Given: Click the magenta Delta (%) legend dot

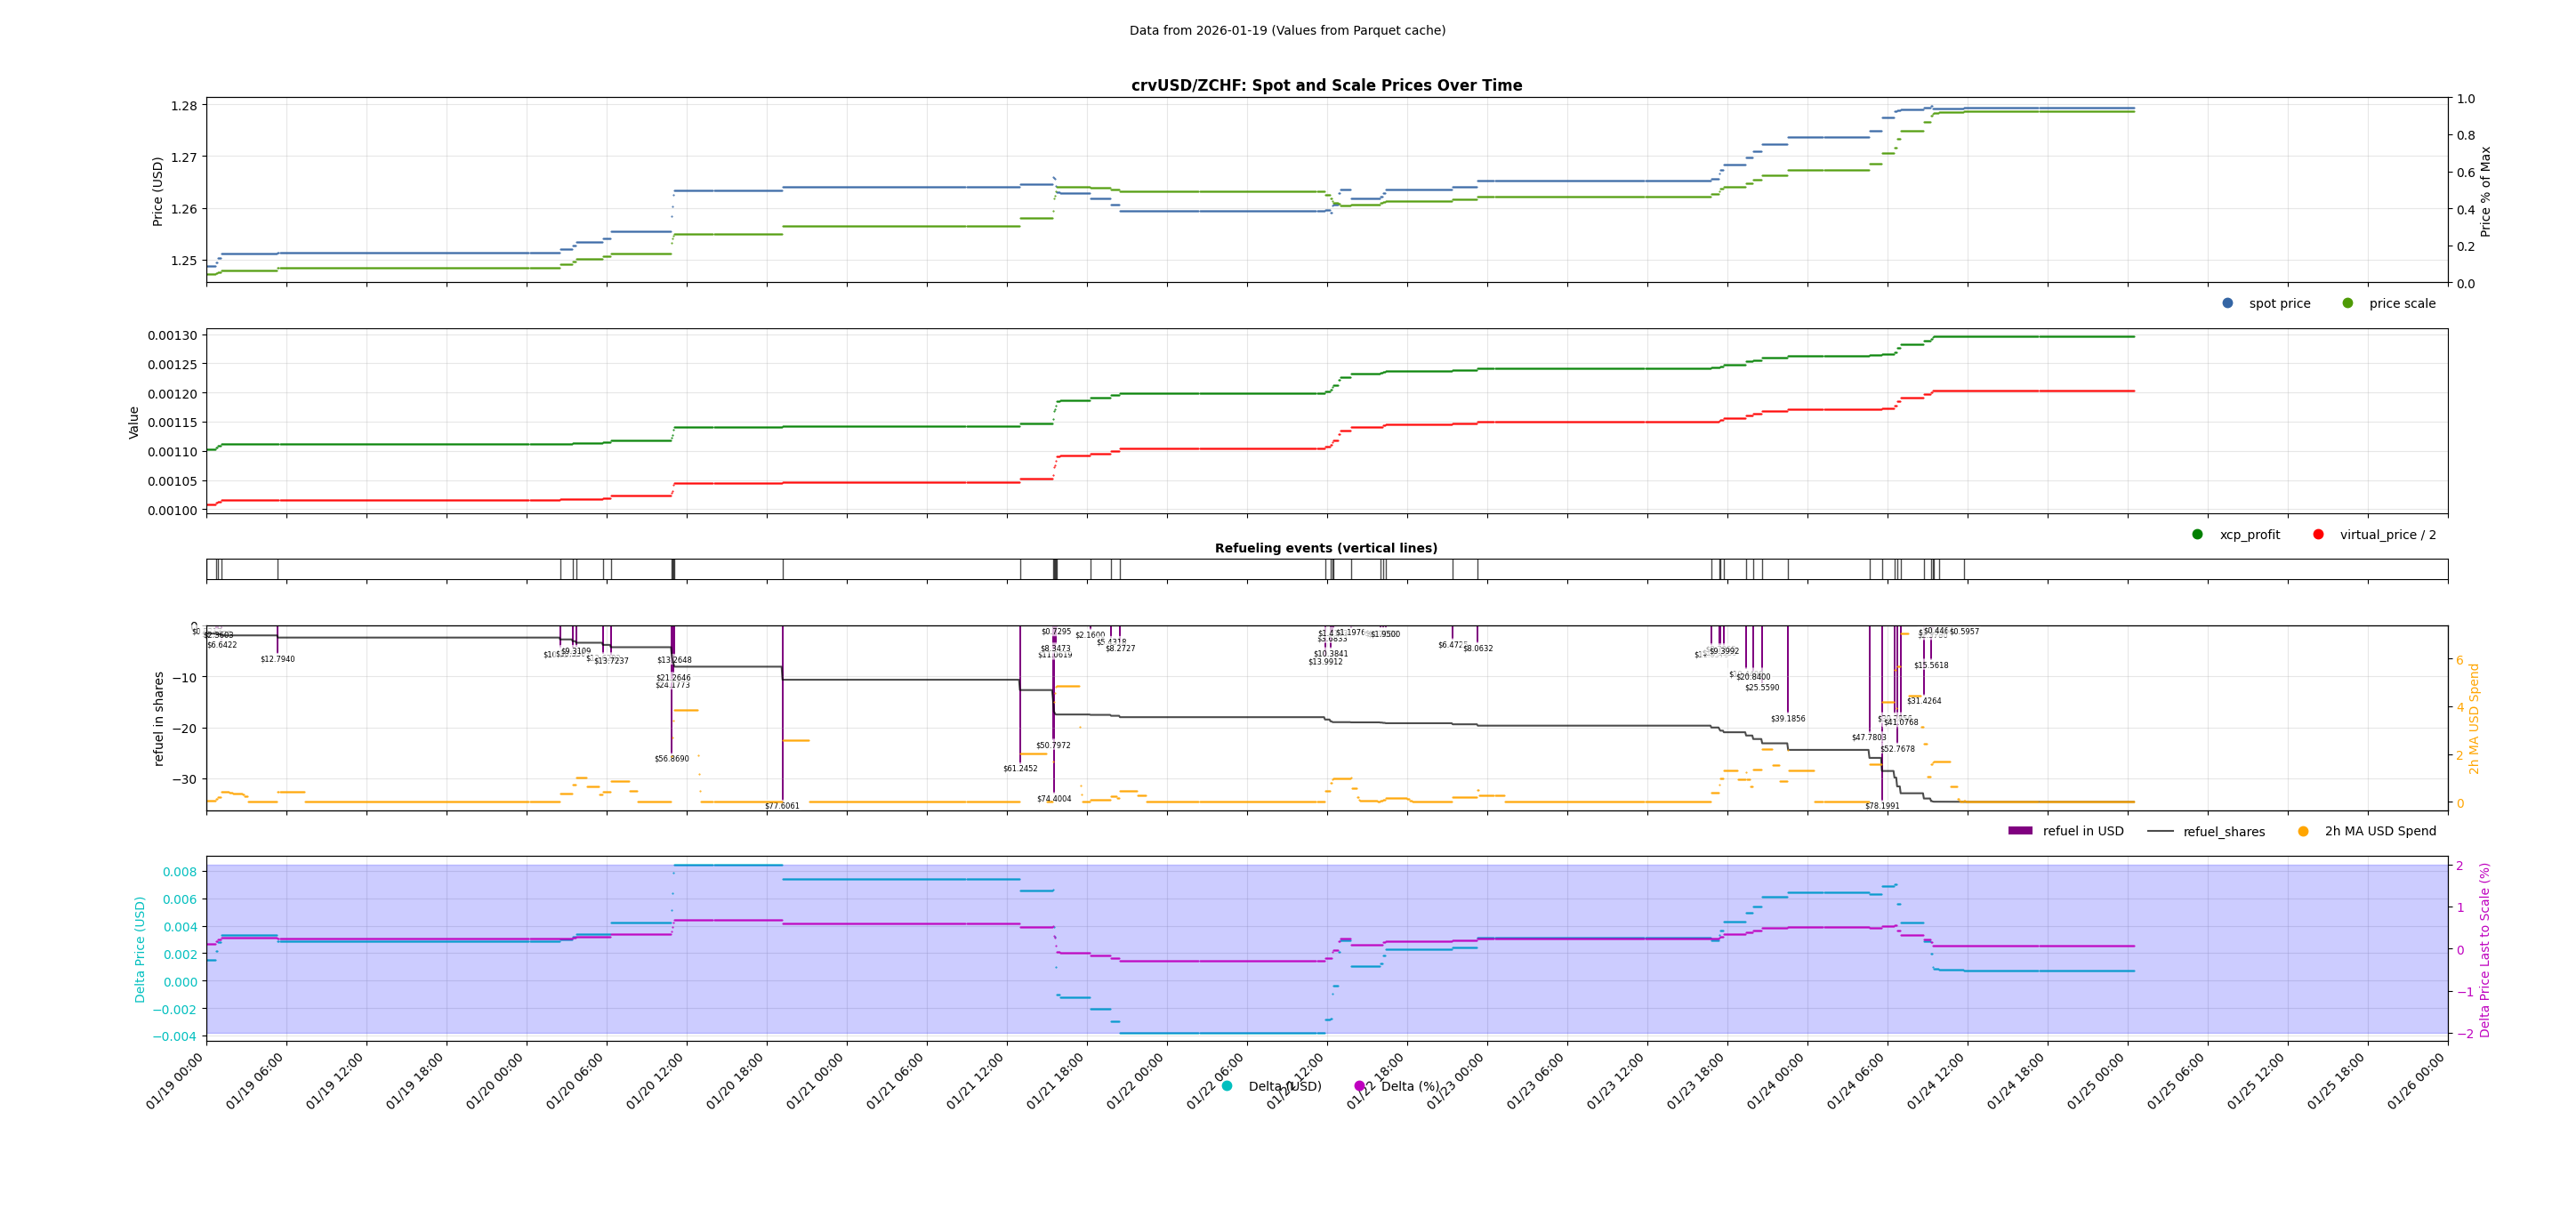Looking at the screenshot, I should (x=1359, y=1086).
